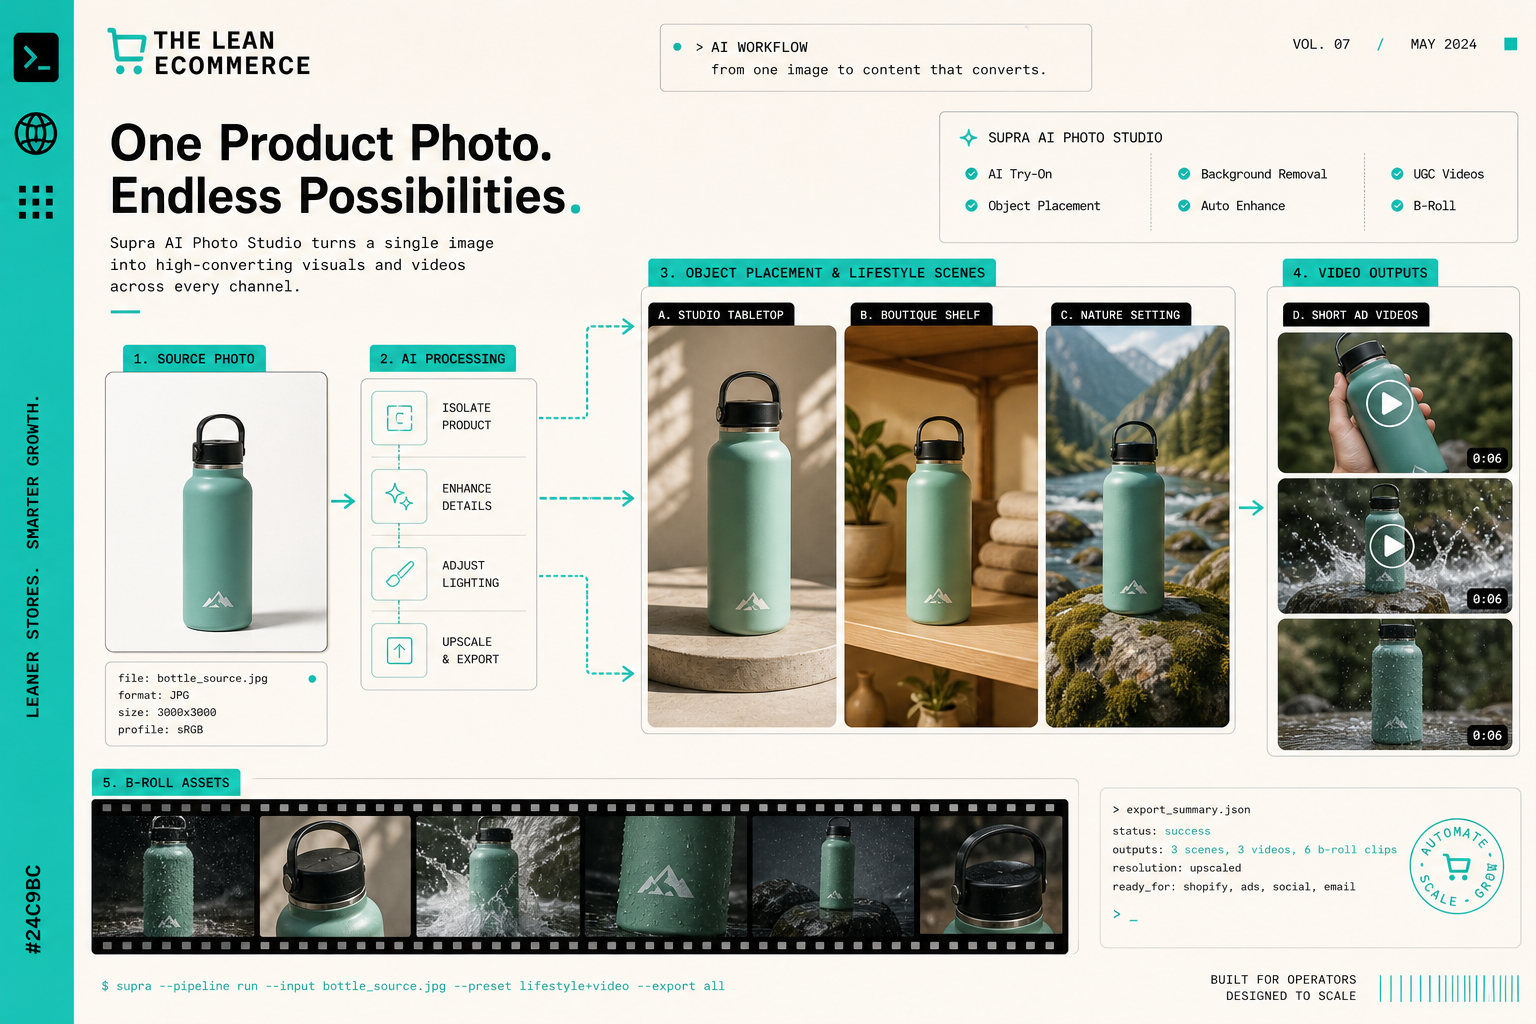
Task: Click 'format: JPG' text
Action: 153,695
